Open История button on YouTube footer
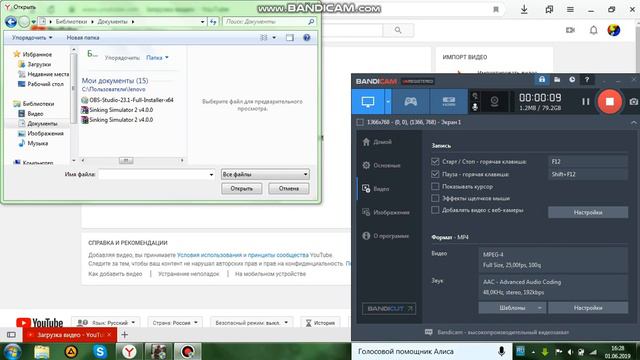 tap(320, 322)
